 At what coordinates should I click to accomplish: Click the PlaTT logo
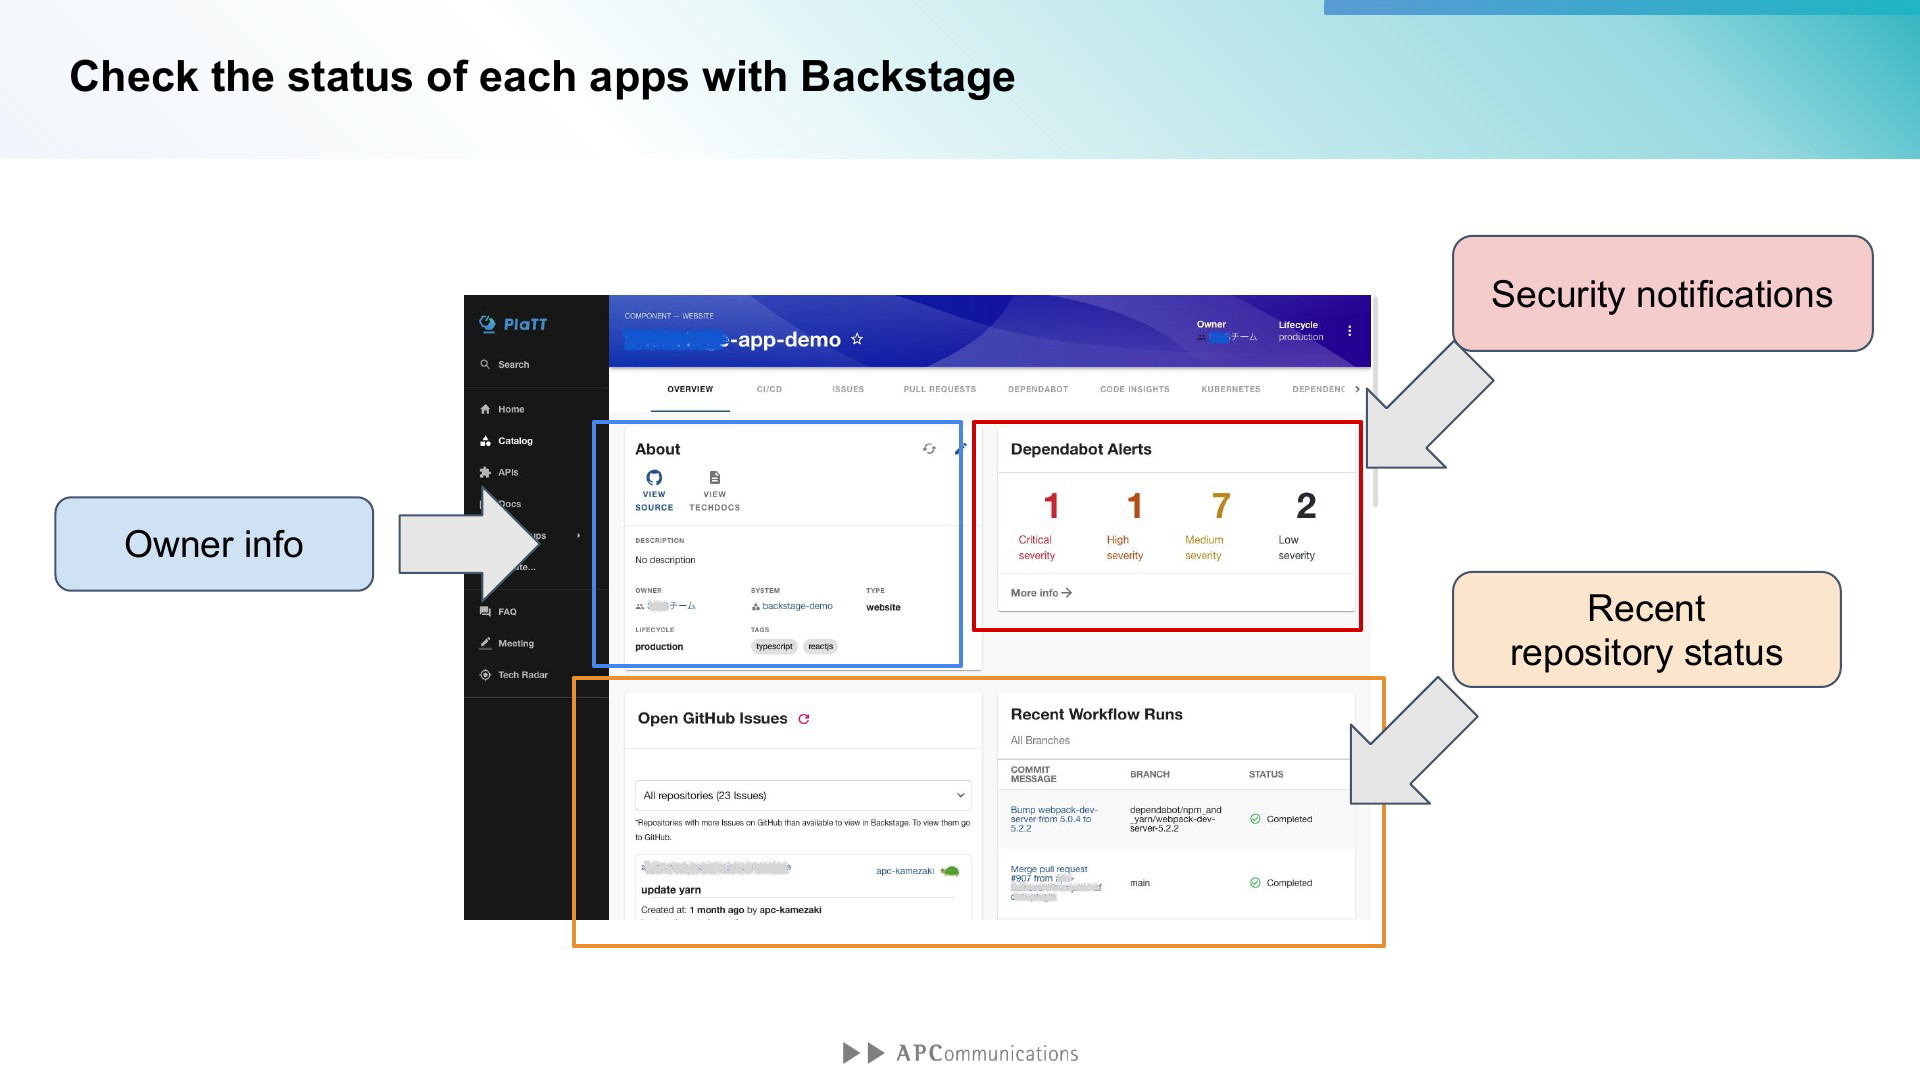tap(513, 324)
